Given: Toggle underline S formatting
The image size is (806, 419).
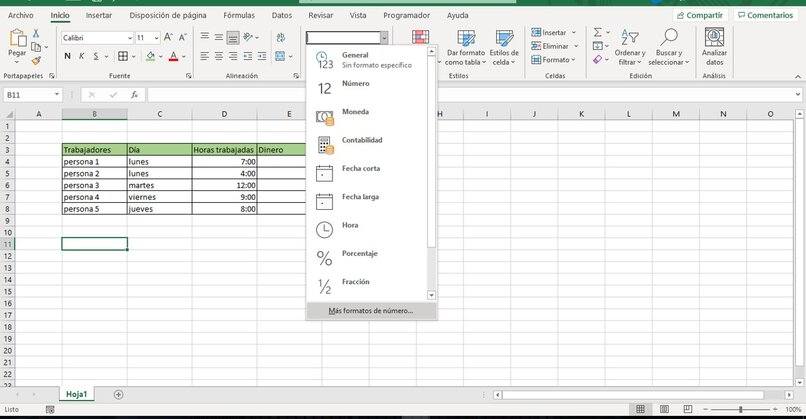Looking at the screenshot, I should coord(96,56).
